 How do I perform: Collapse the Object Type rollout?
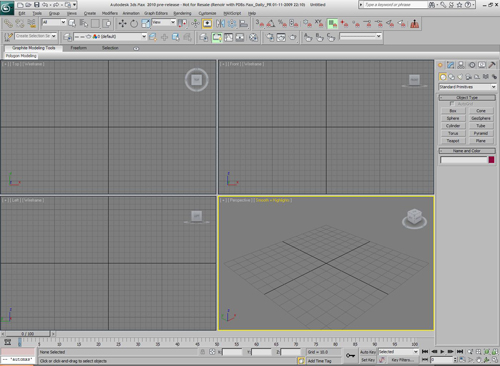[467, 98]
